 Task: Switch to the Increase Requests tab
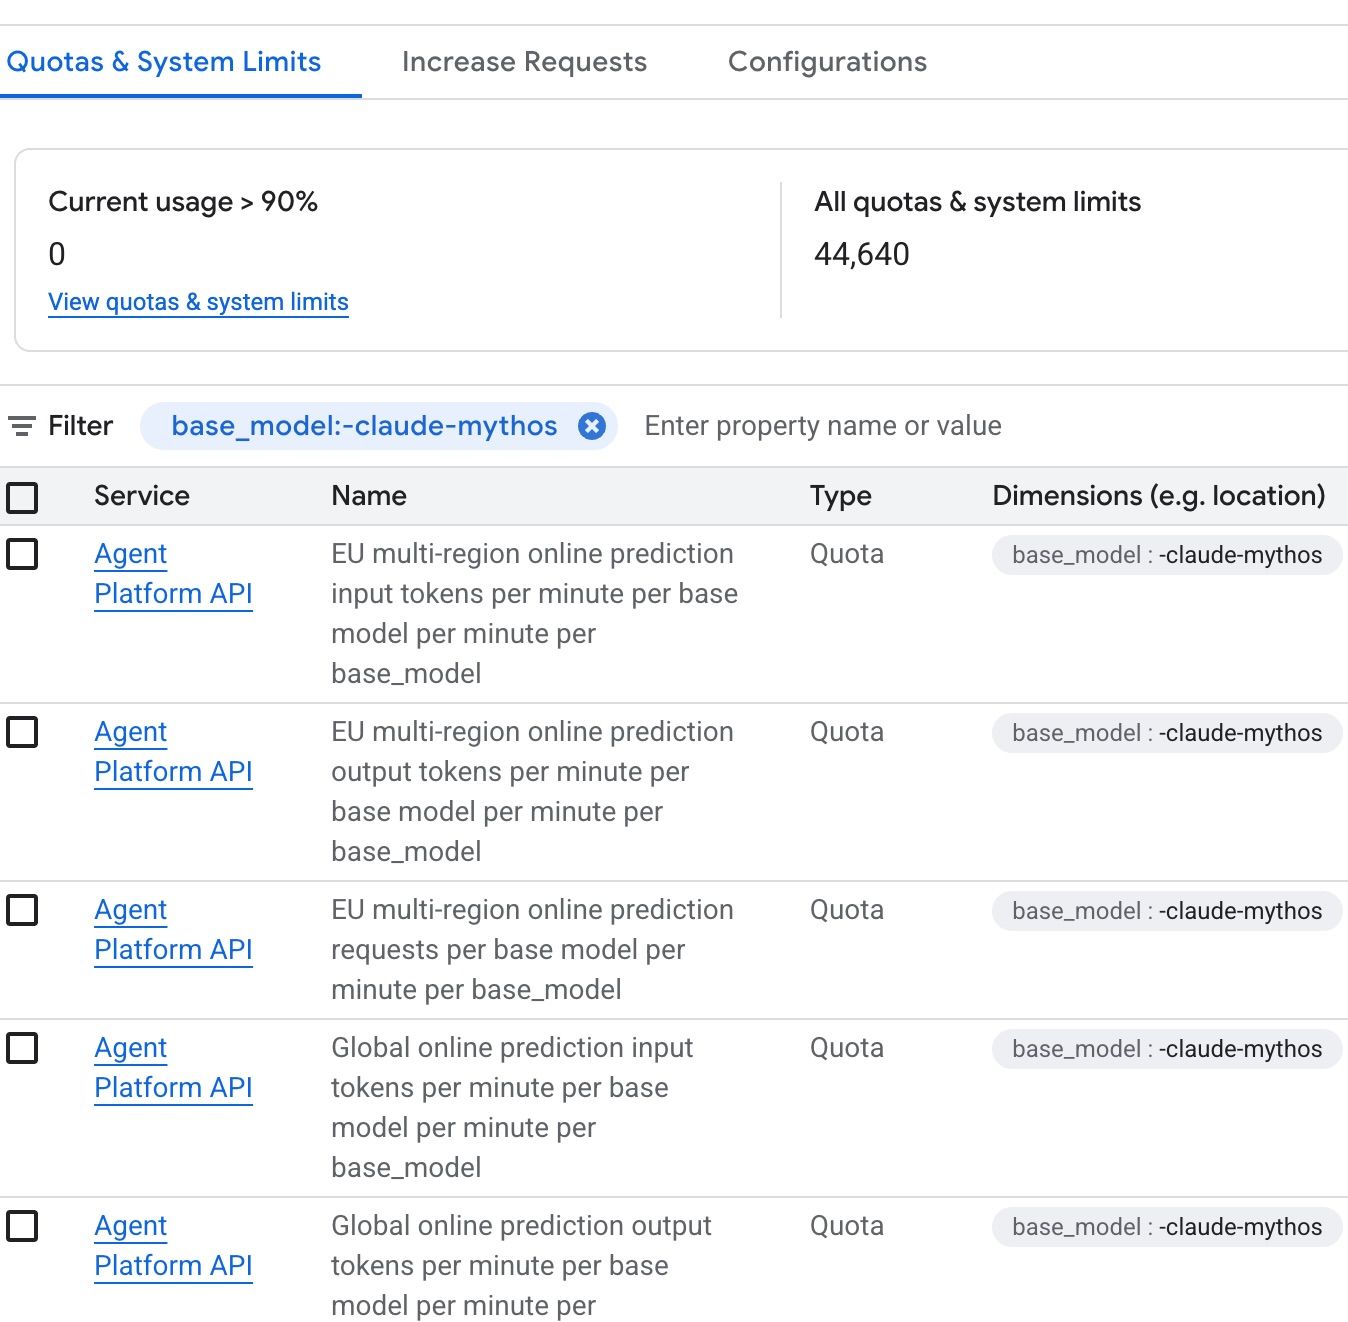click(524, 62)
